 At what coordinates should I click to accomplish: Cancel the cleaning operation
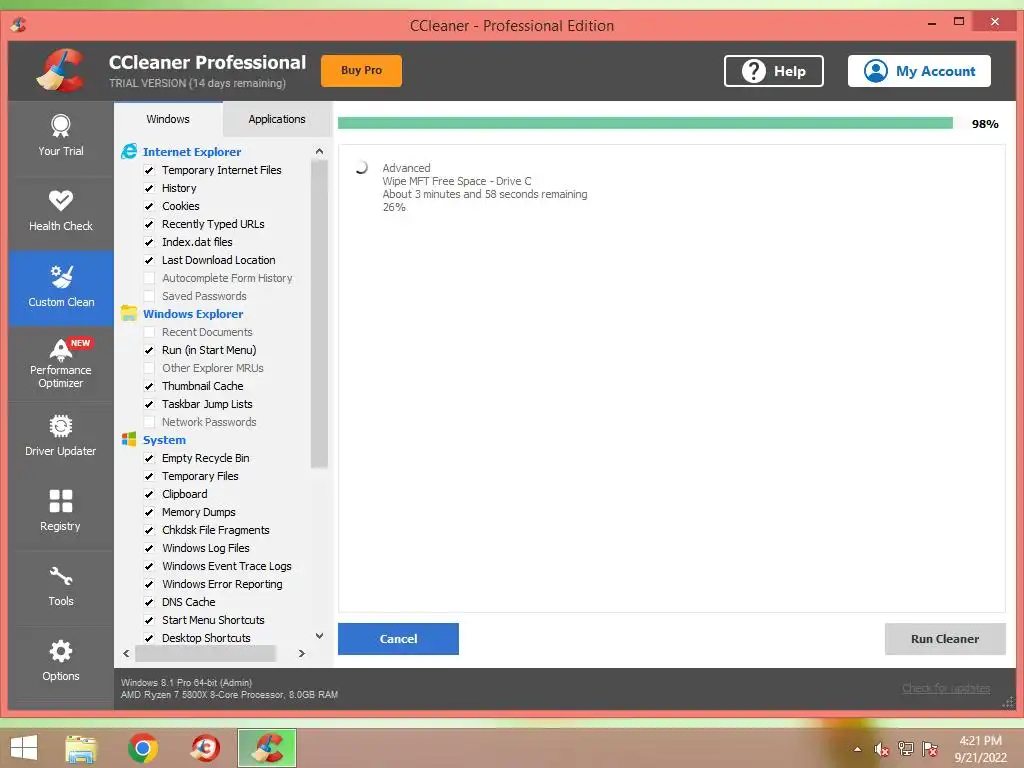point(398,639)
